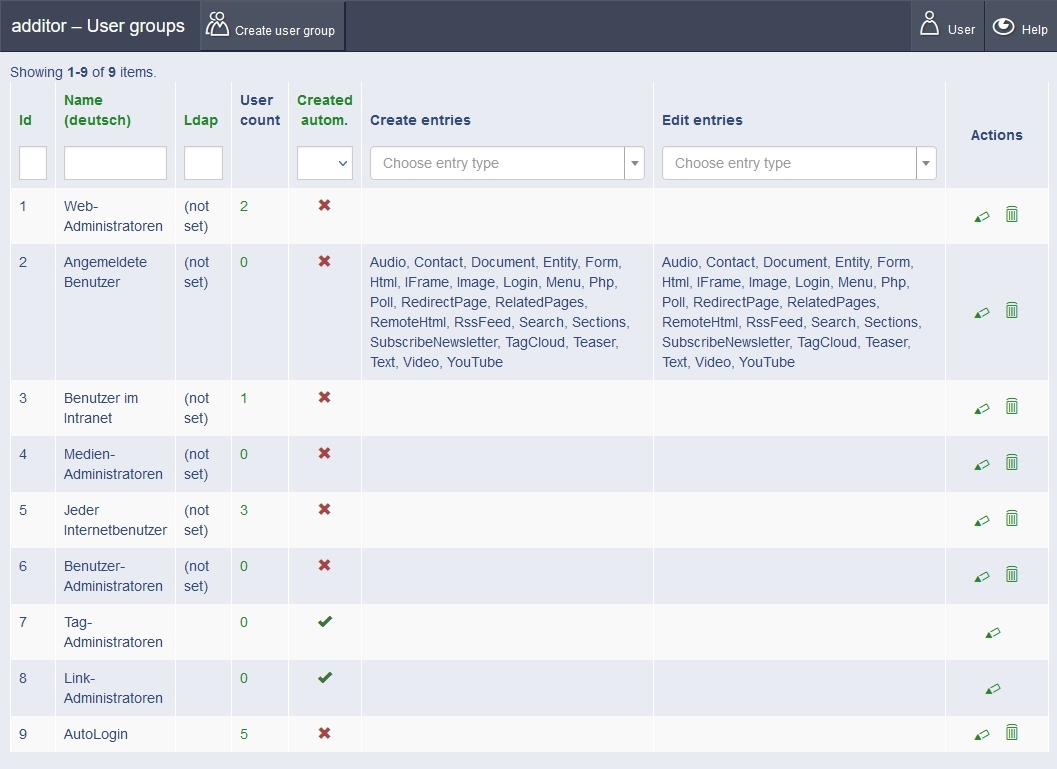Expand the Edit entries type dropdown

(798, 163)
